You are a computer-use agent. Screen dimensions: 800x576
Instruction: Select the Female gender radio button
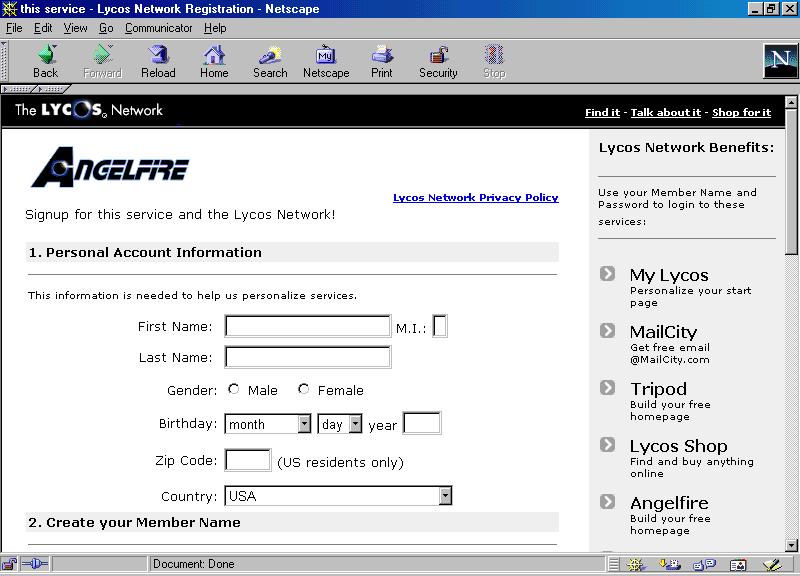coord(304,389)
